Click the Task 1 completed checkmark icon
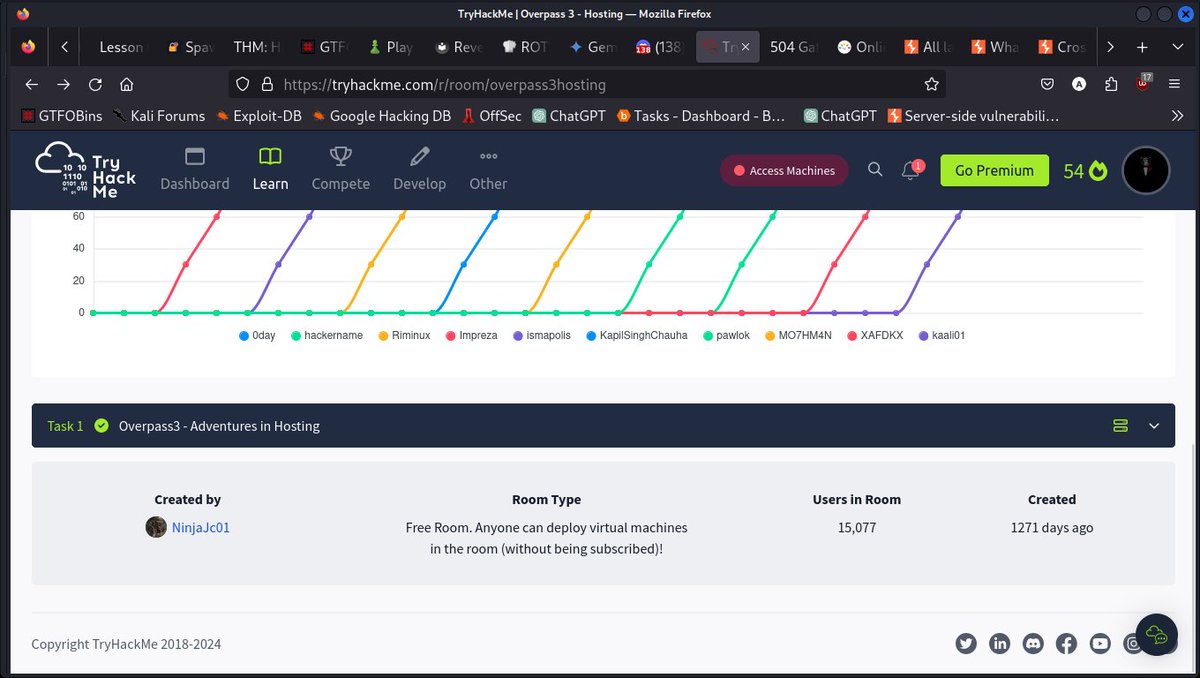This screenshot has height=678, width=1200. (101, 425)
